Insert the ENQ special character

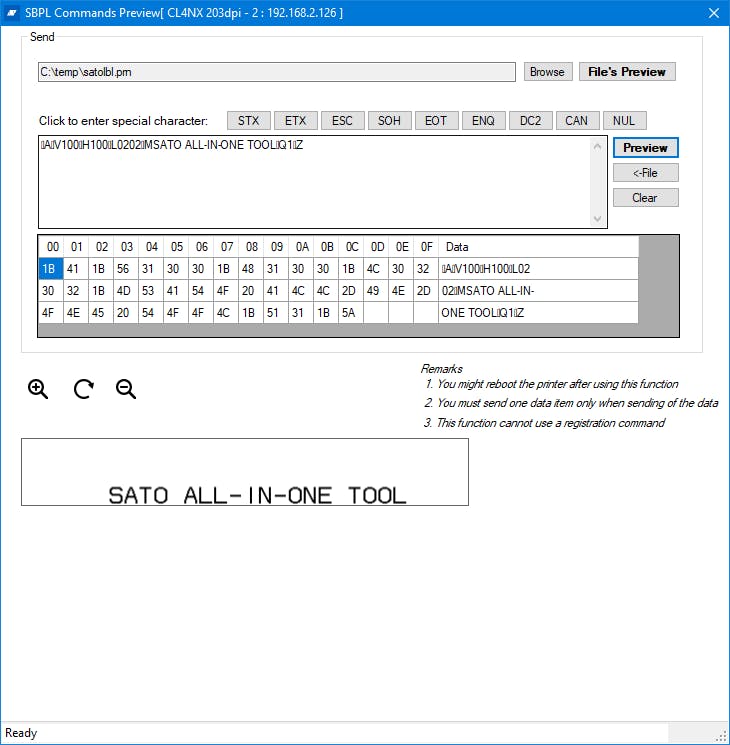(x=483, y=121)
